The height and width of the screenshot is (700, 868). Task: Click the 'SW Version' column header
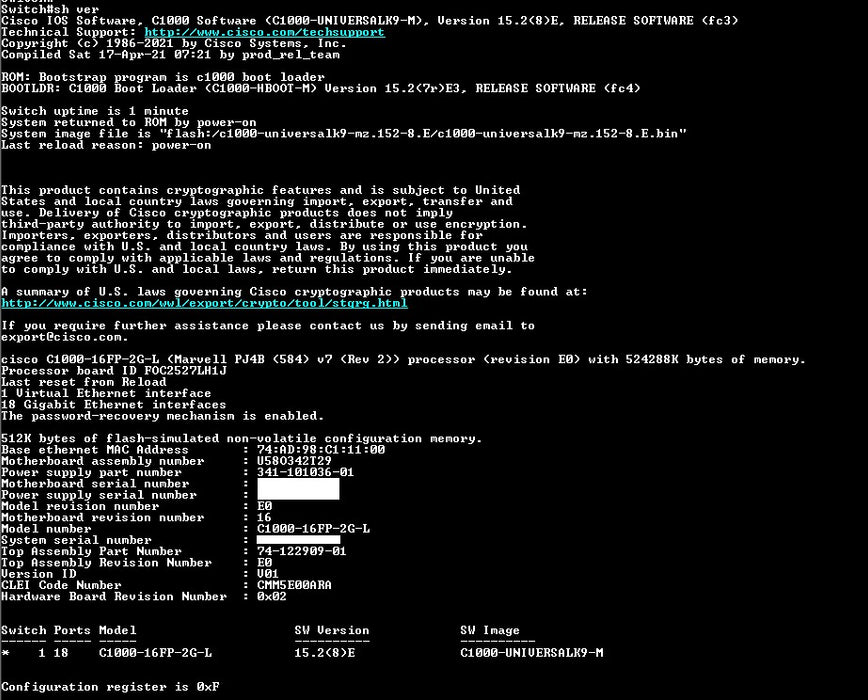click(x=332, y=631)
